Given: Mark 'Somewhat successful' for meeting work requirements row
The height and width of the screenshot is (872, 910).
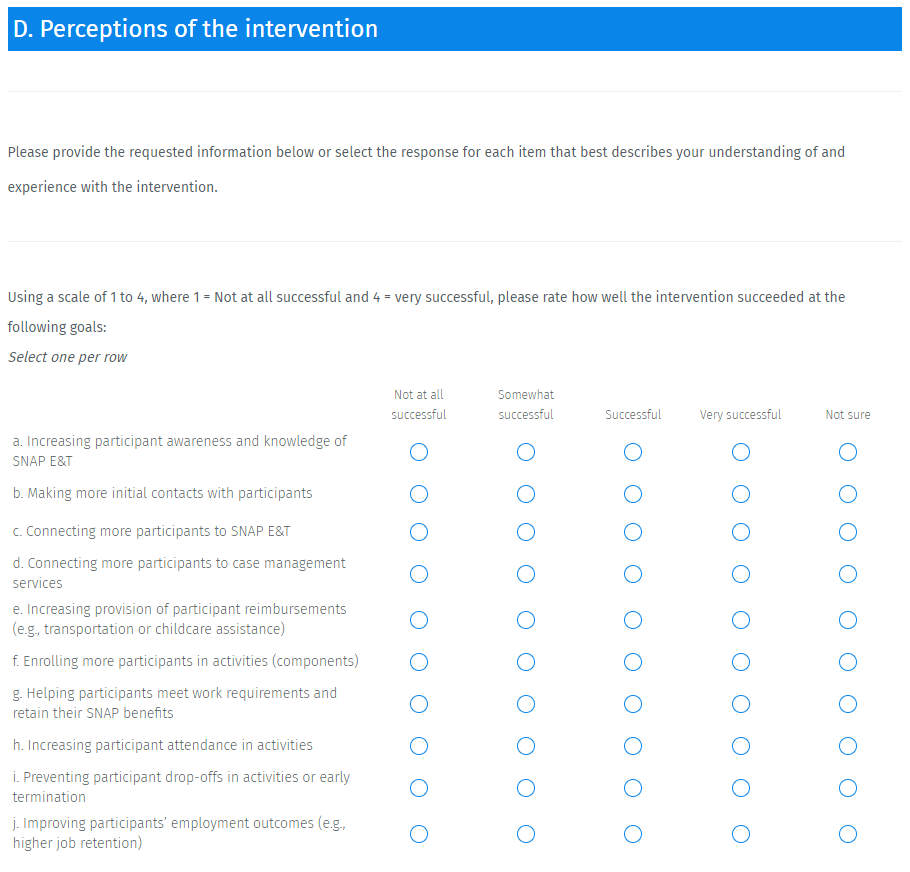Looking at the screenshot, I should click(526, 704).
